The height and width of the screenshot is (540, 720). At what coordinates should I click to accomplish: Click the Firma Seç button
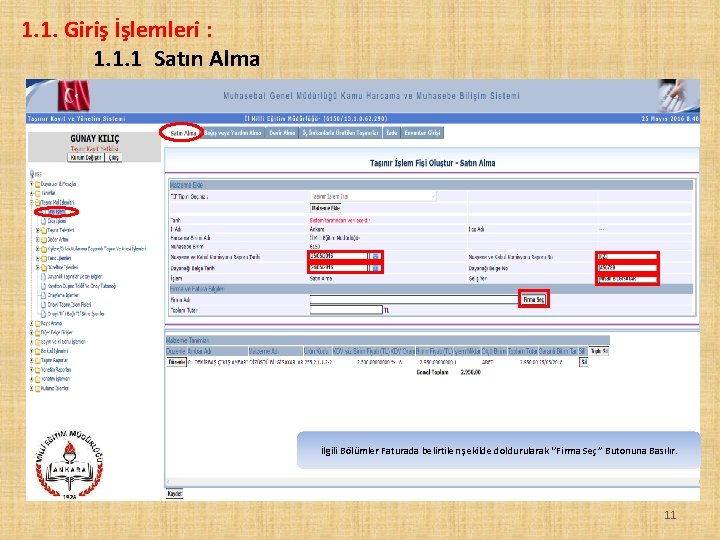[534, 300]
